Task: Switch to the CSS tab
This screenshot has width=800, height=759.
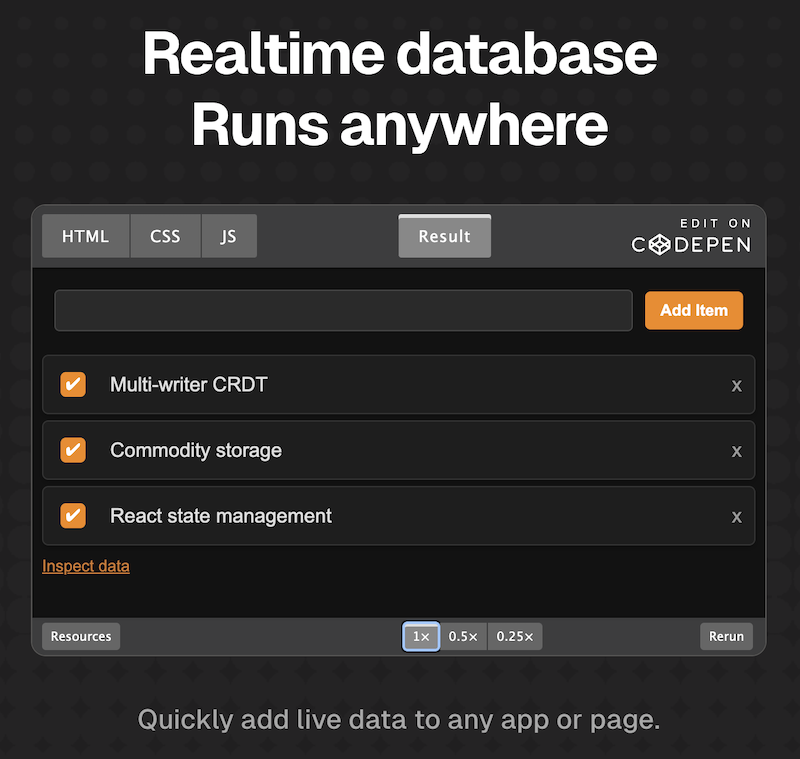Action: (x=165, y=236)
